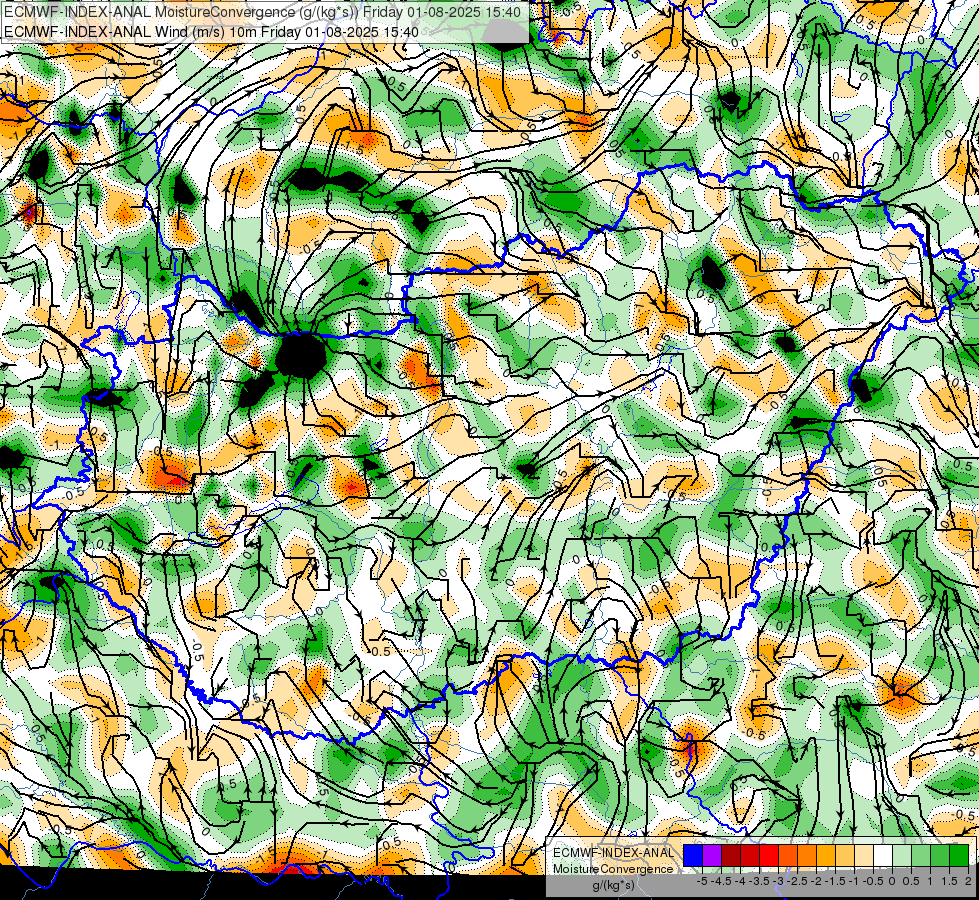This screenshot has width=979, height=900.
Task: Pick the light orange swatch between -1.5 and -1
Action: coord(845,855)
